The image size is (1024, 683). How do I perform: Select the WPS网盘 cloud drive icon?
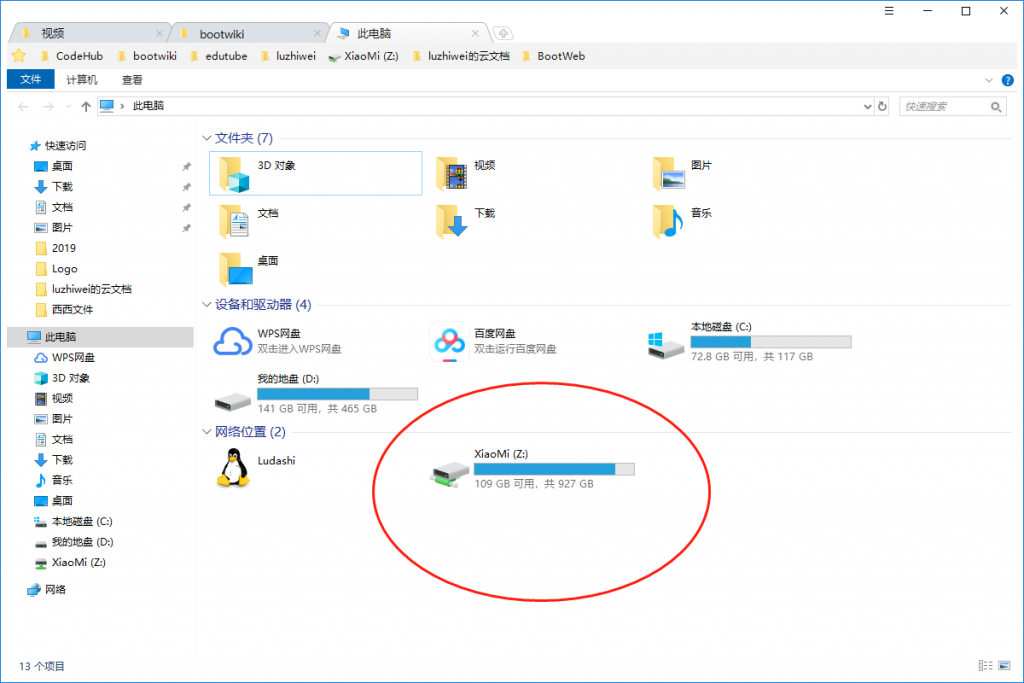(x=232, y=341)
